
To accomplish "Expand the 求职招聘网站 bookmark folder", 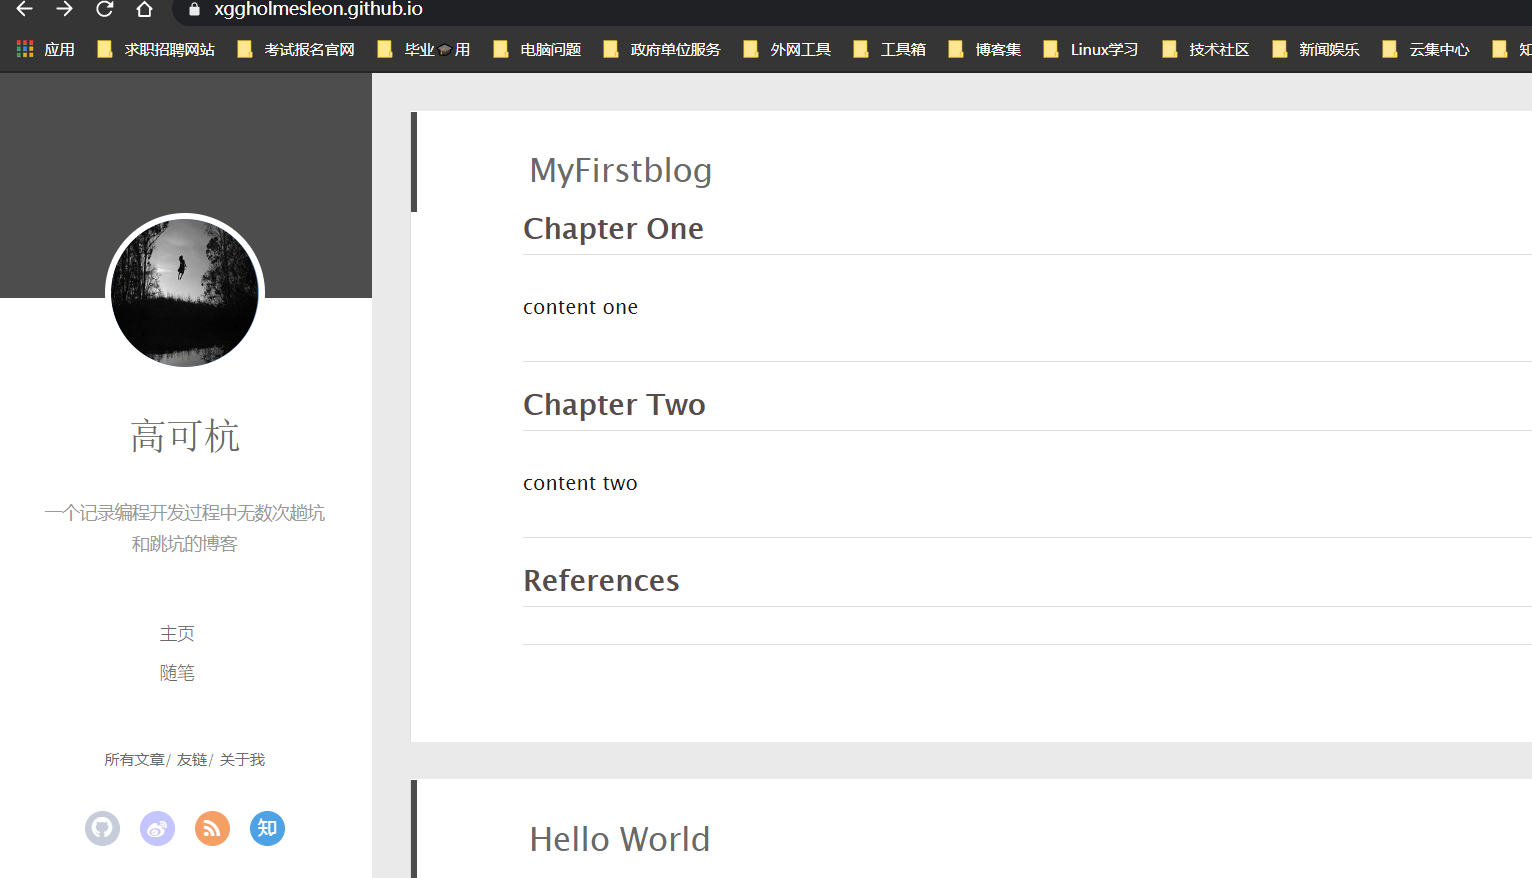I will tap(156, 49).
